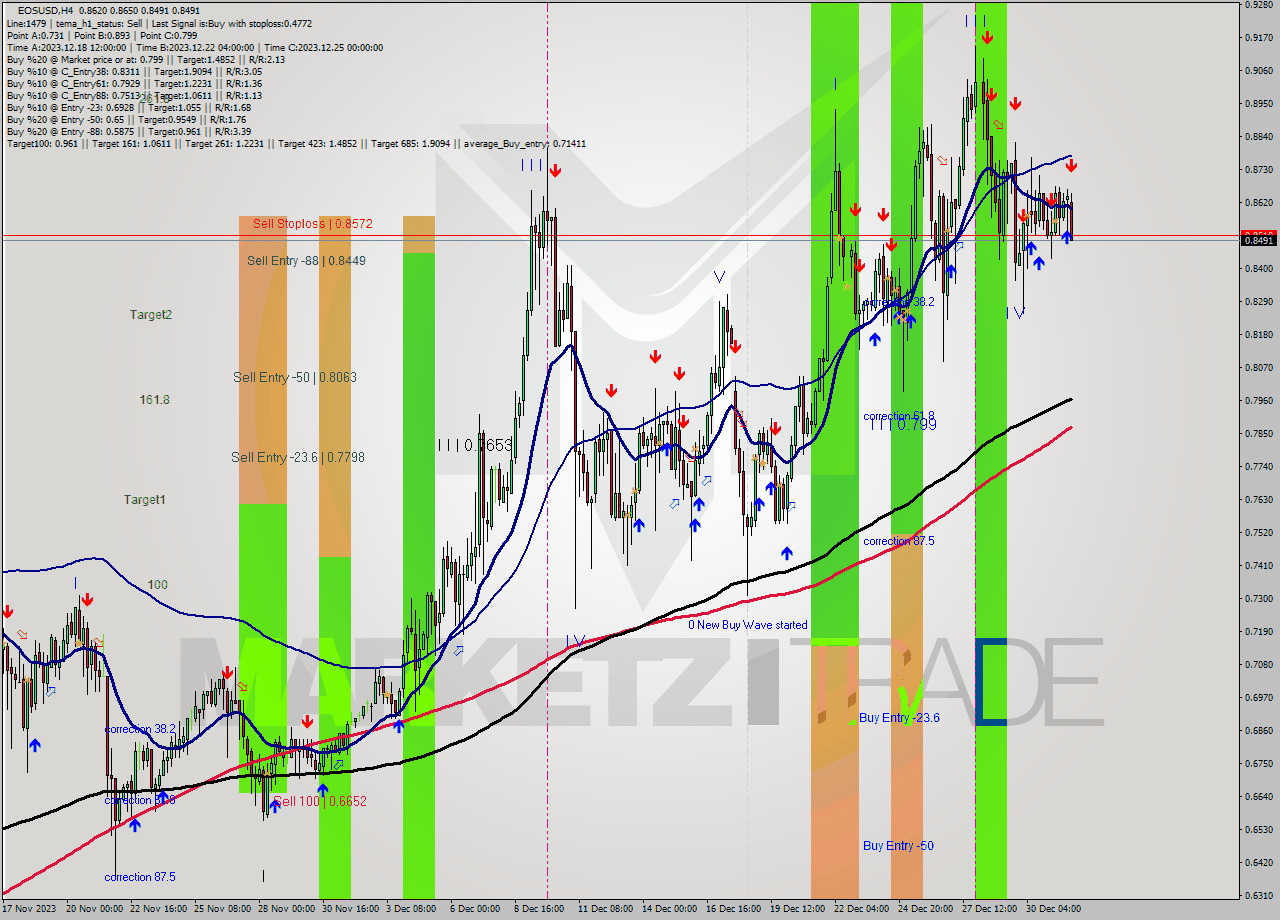
Task: Click the highlighted current price tag 0.8491
Action: click(x=1258, y=240)
